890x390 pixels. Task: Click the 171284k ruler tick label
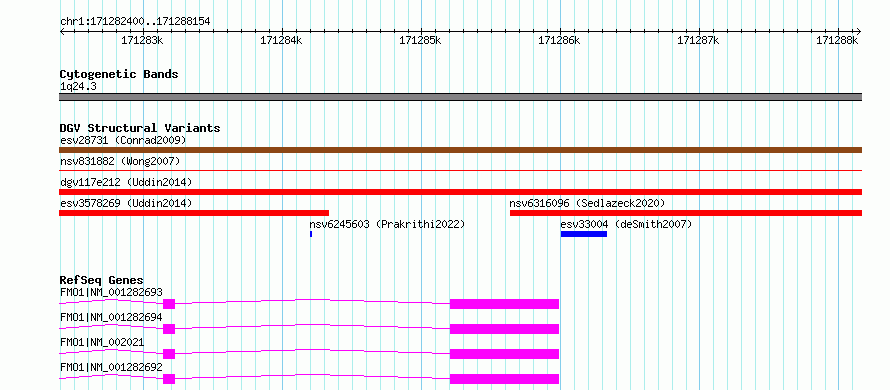(282, 40)
